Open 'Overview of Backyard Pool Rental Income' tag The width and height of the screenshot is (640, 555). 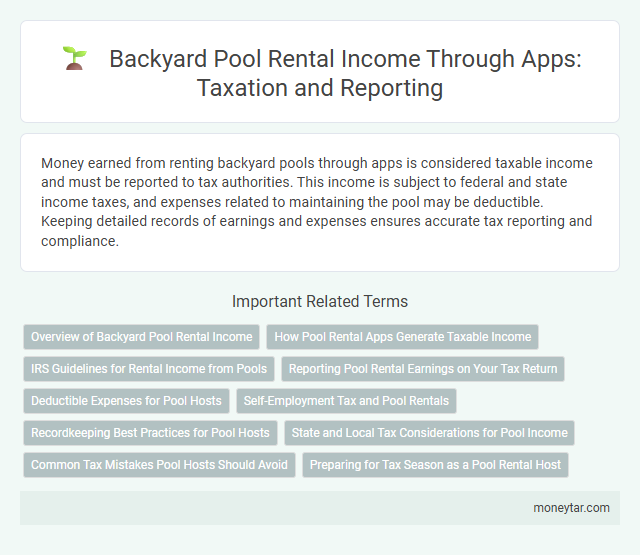click(142, 337)
